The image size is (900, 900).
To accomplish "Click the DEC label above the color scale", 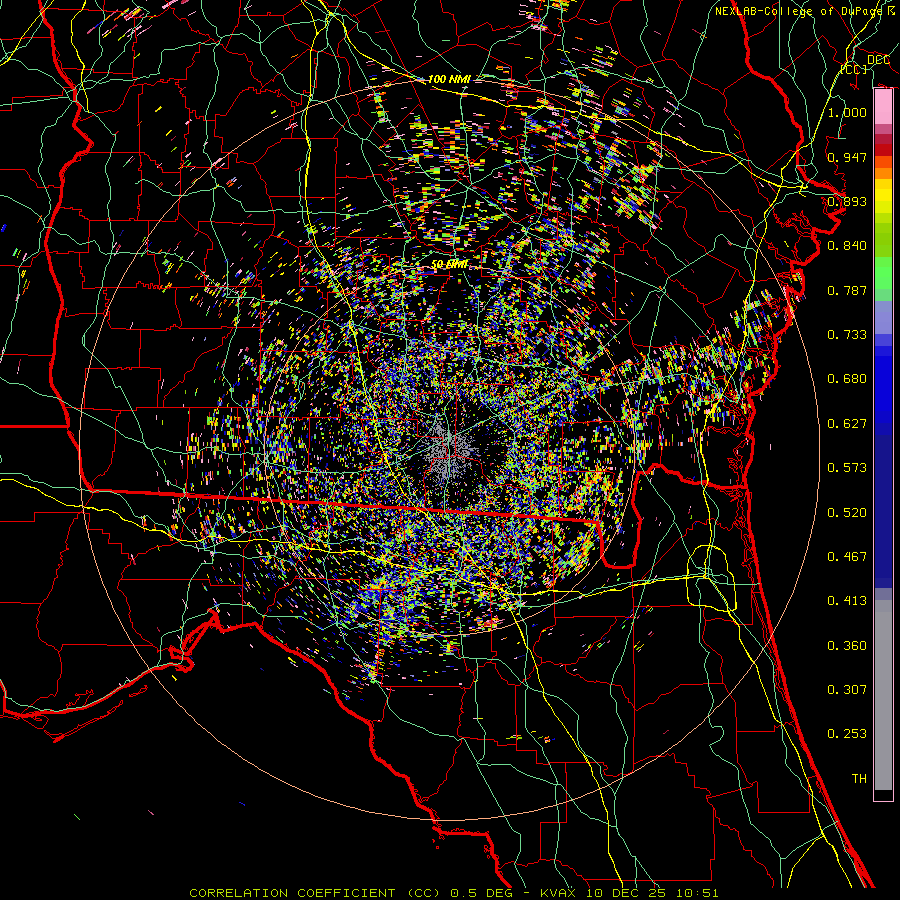I will [x=878, y=60].
